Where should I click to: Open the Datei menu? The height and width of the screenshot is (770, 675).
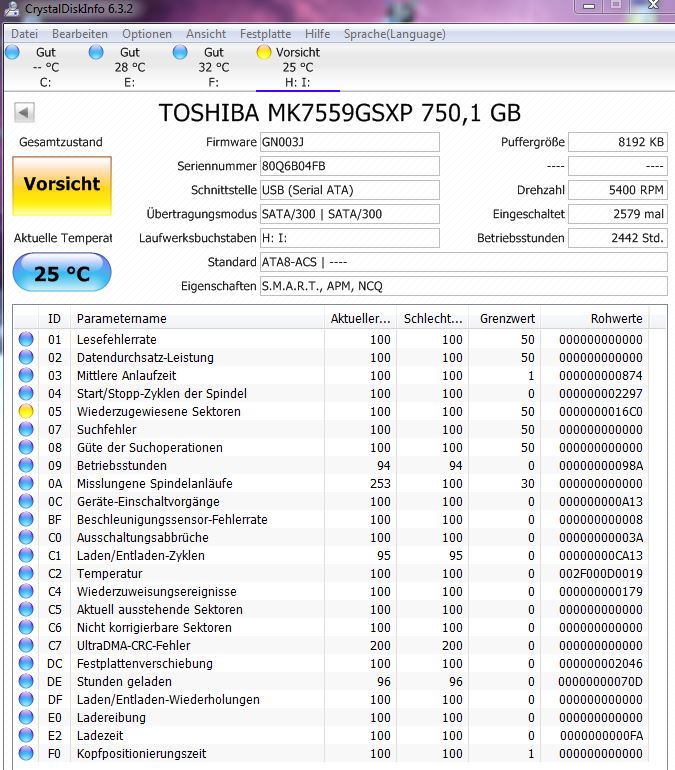(x=24, y=34)
